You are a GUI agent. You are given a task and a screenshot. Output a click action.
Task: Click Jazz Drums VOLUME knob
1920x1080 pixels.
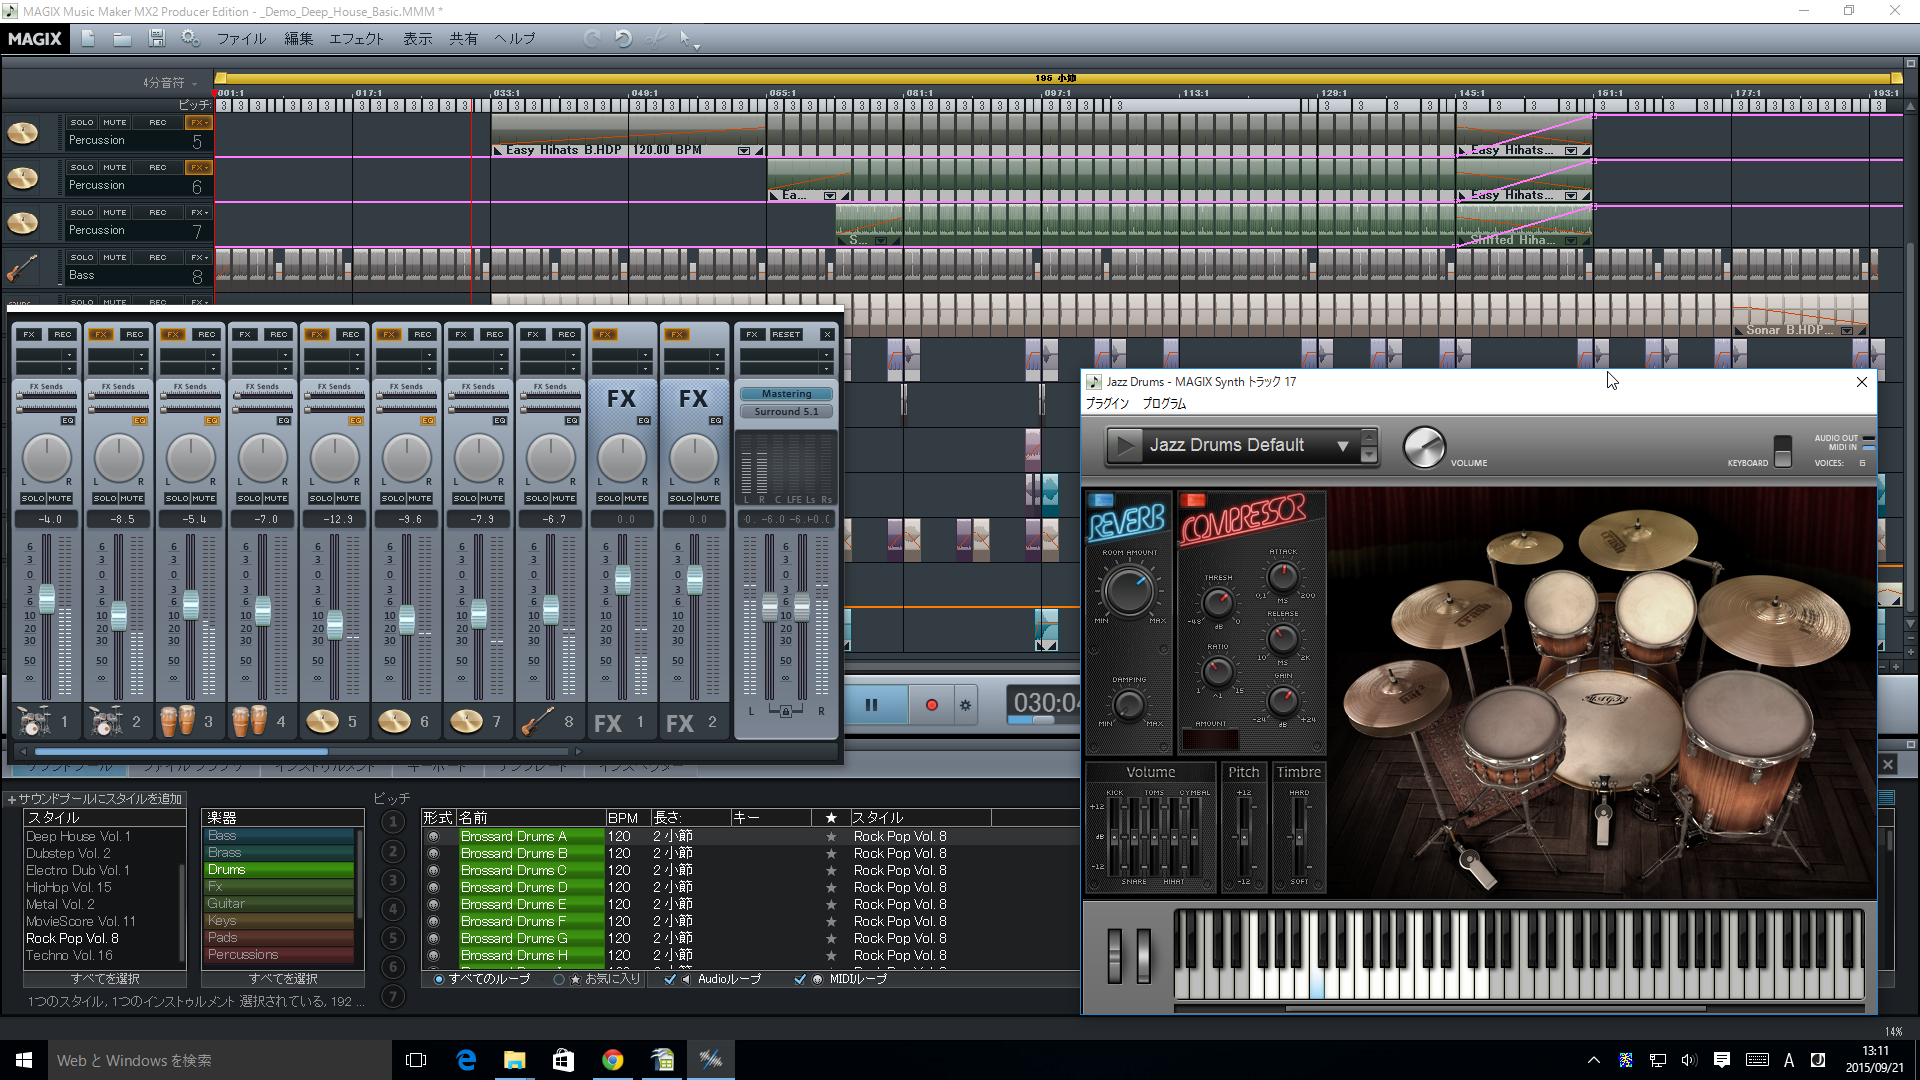click(x=1424, y=446)
